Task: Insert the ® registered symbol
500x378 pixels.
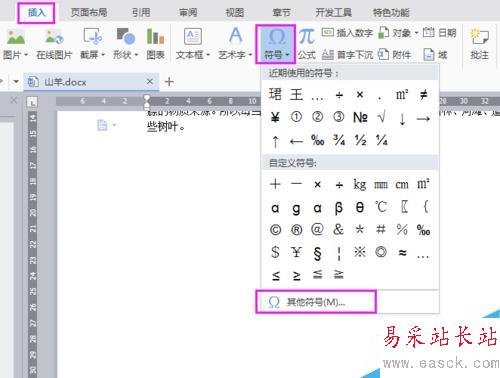Action: coord(297,230)
